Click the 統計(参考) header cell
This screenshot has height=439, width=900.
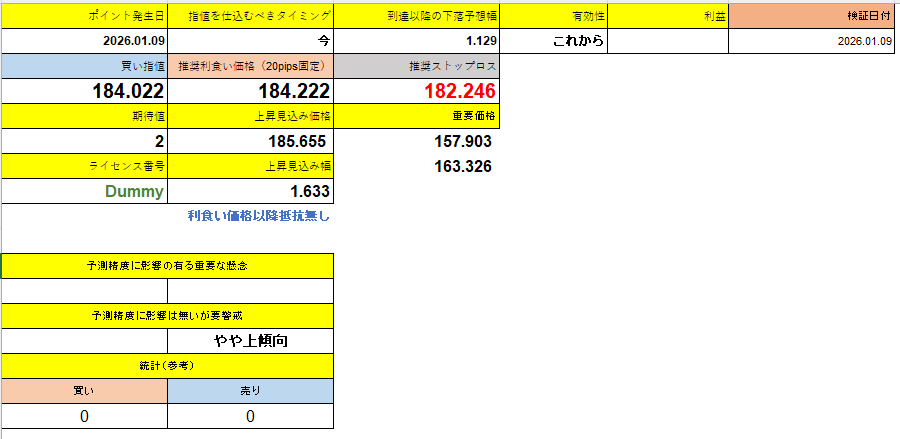click(x=168, y=366)
